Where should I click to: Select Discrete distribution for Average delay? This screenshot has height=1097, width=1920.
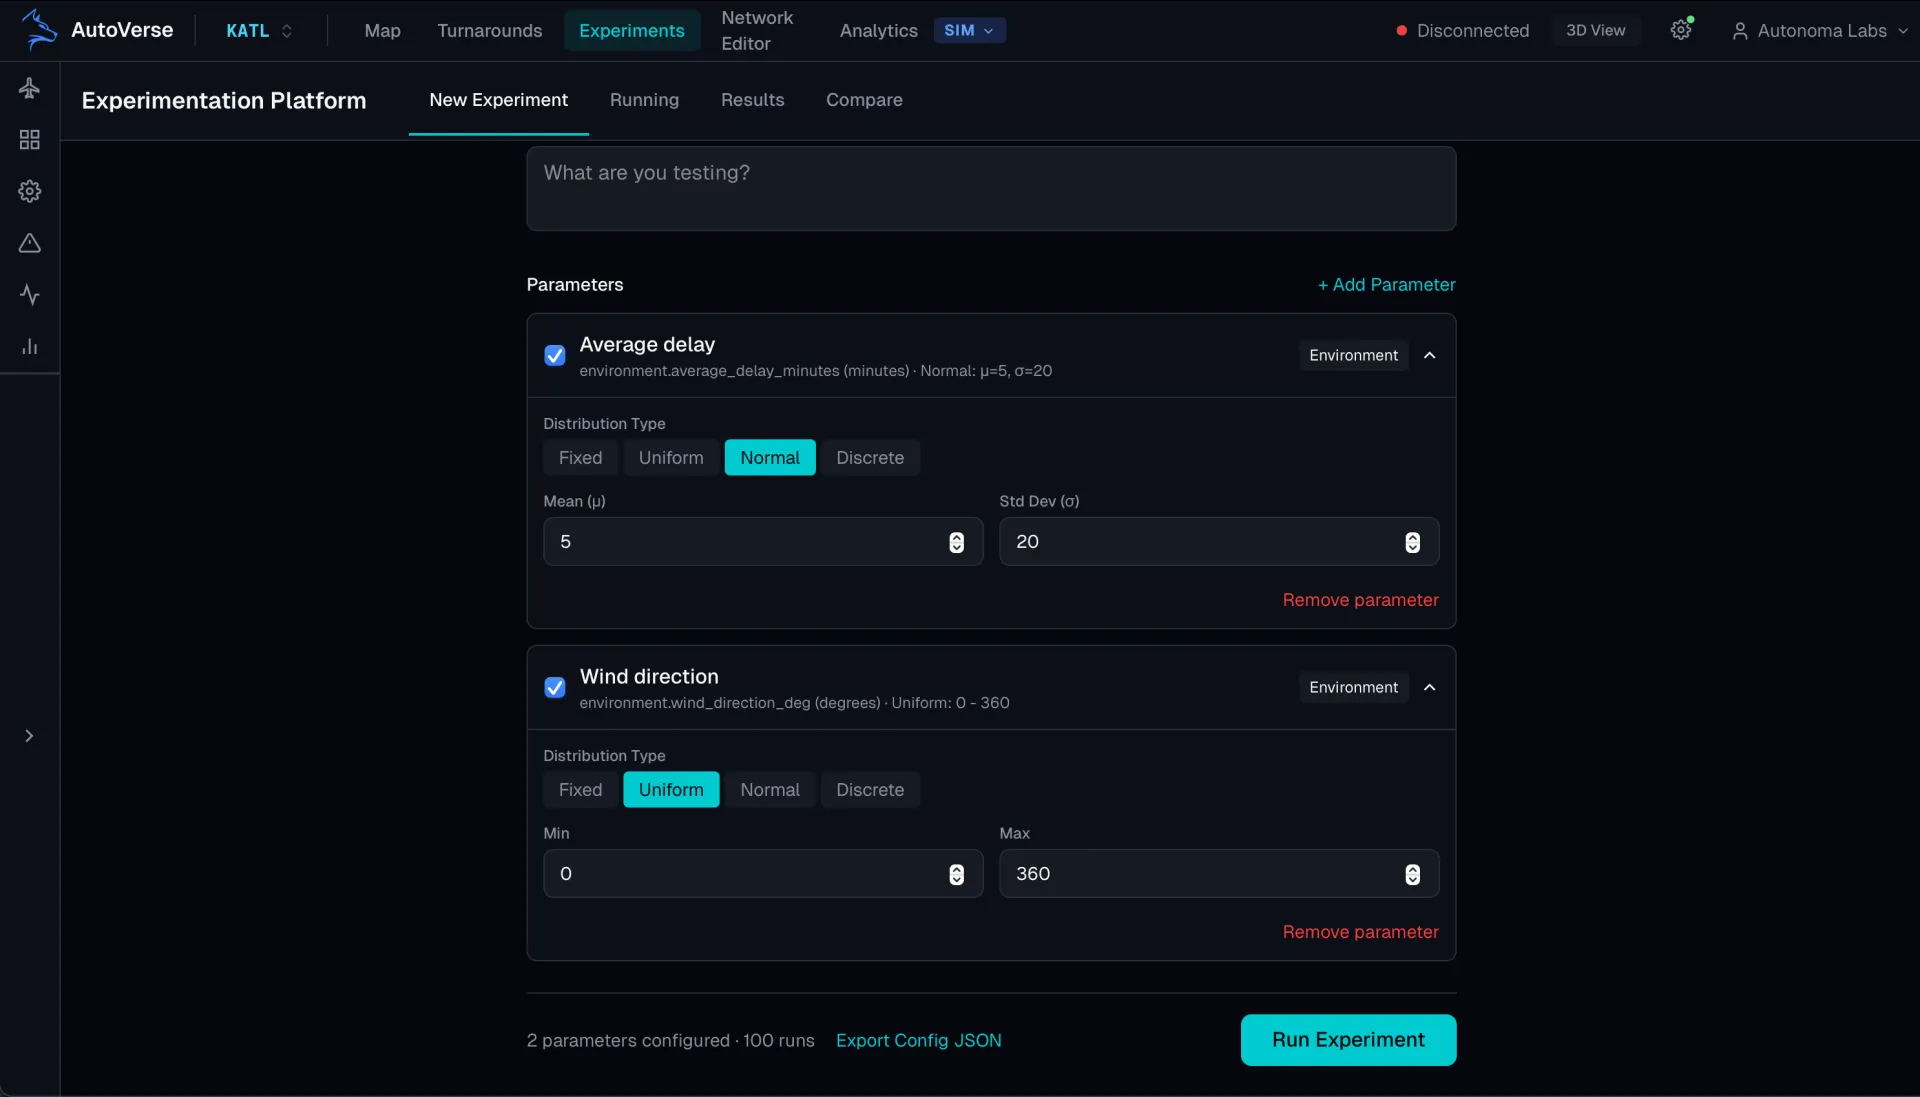[869, 458]
